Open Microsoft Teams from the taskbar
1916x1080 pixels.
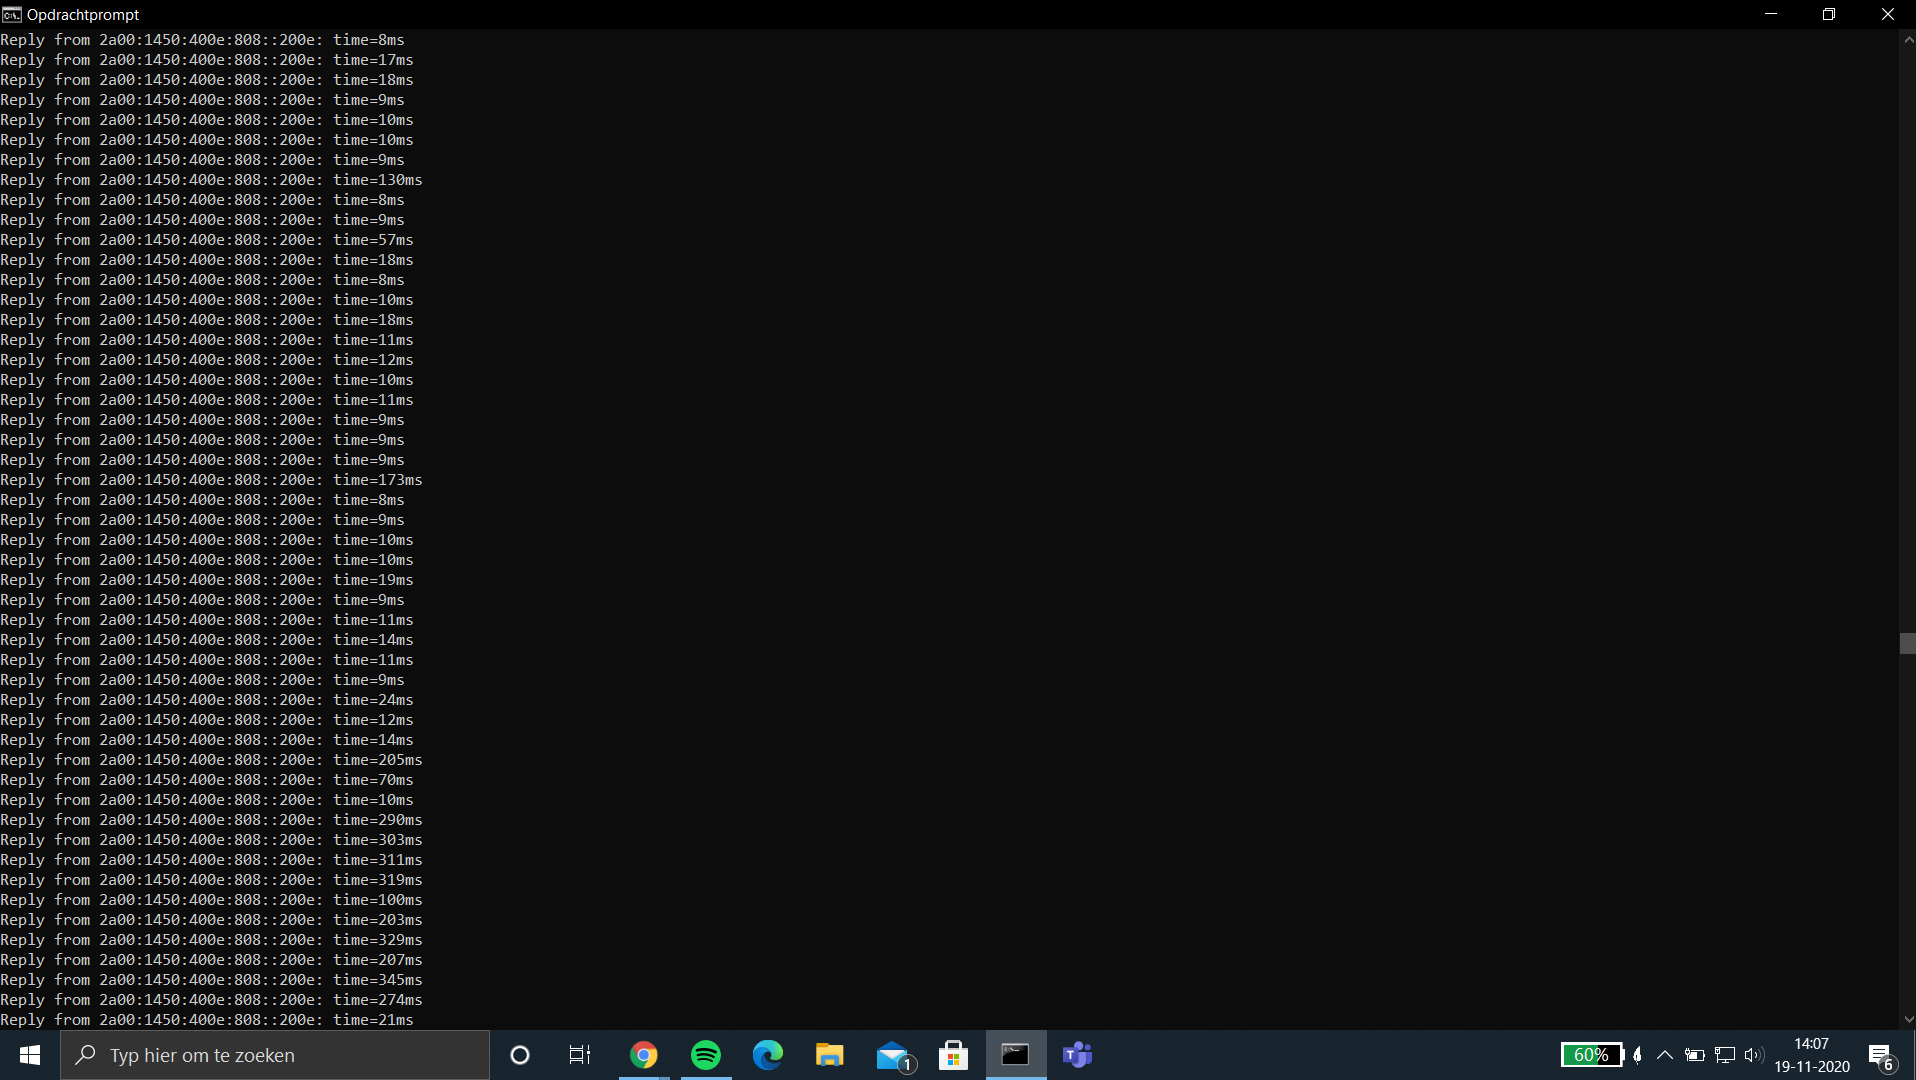pos(1078,1055)
